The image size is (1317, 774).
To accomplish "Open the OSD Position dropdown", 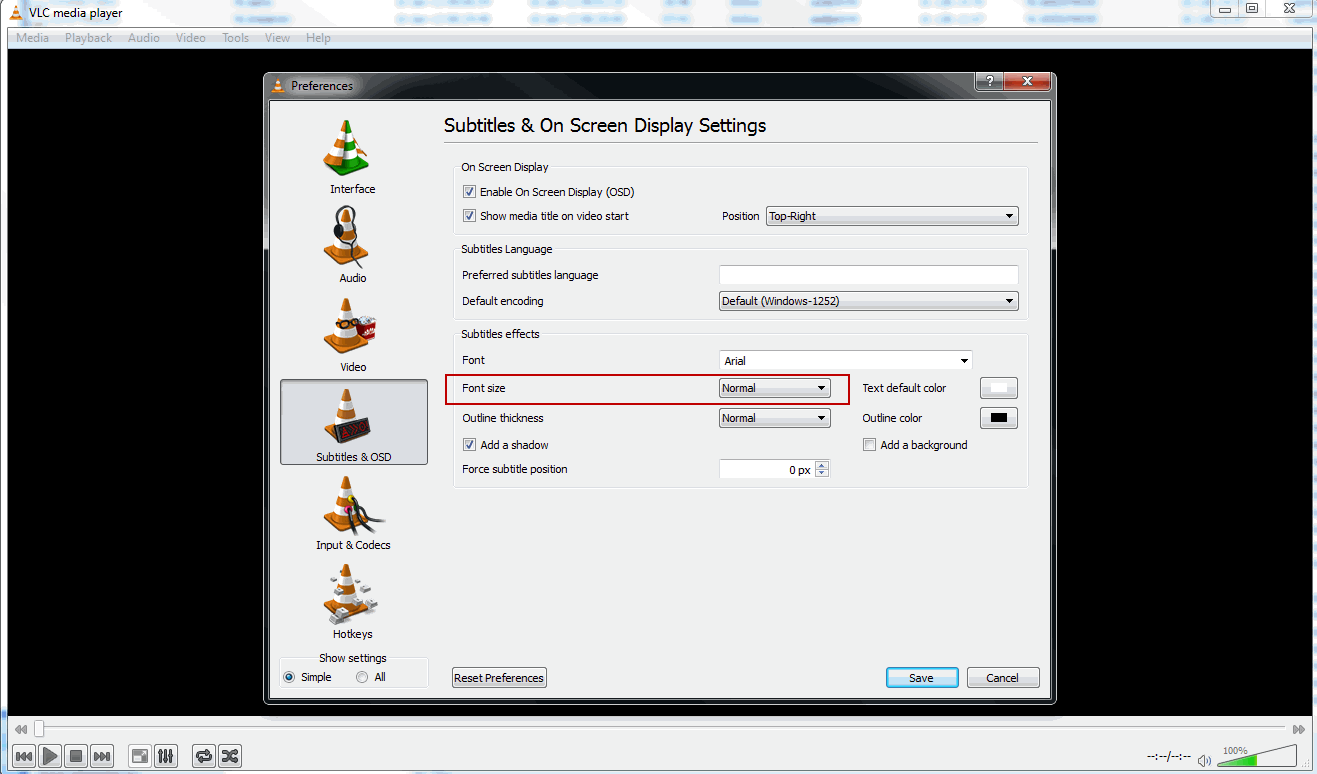I will 891,216.
